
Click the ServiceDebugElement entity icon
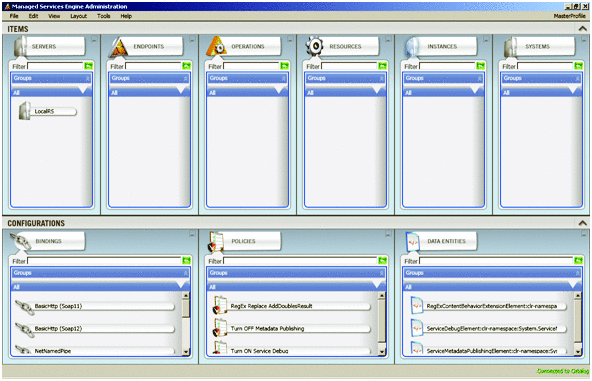click(x=417, y=328)
